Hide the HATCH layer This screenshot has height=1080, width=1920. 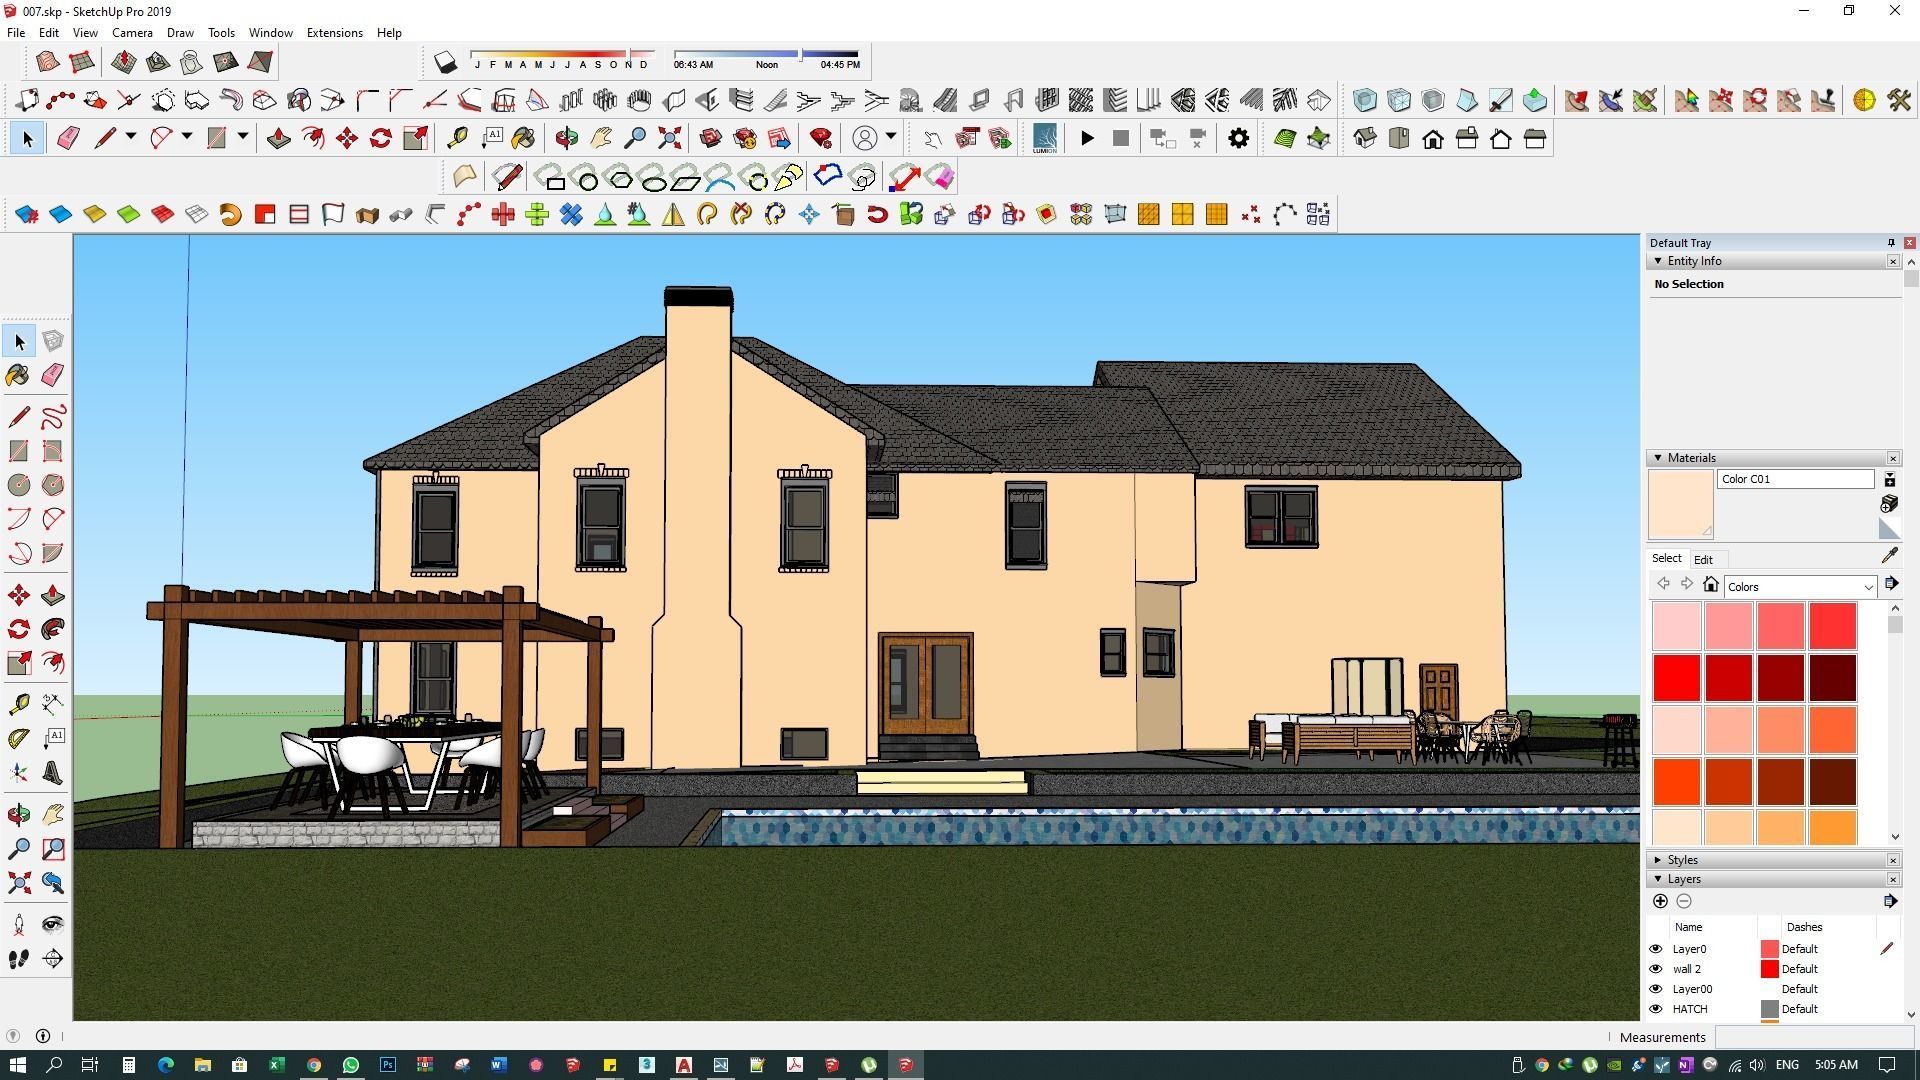click(1655, 1009)
